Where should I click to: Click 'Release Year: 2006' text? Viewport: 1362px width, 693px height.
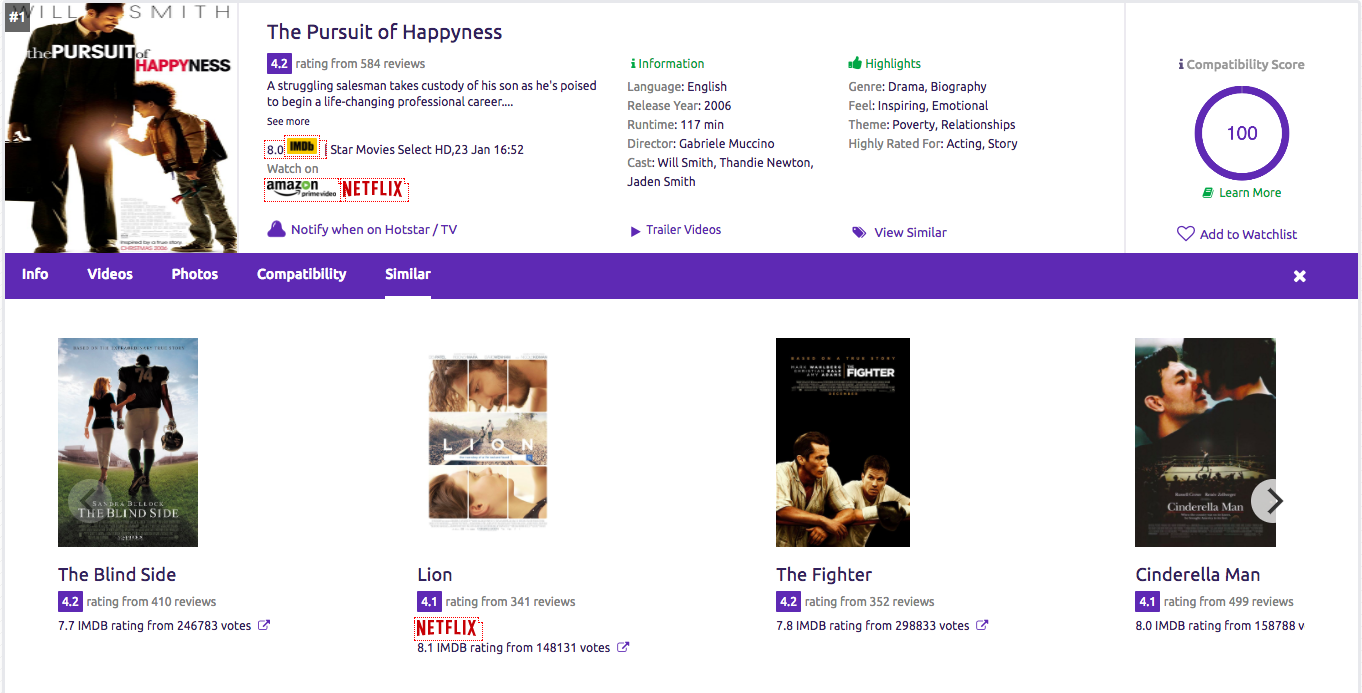click(x=679, y=106)
